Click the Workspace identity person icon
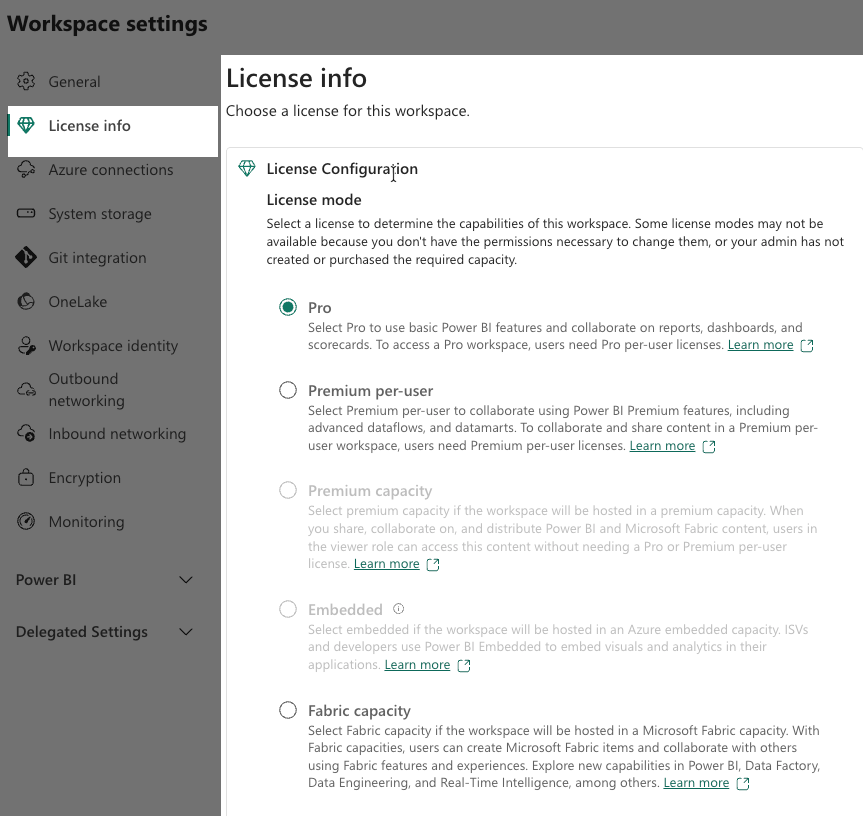The image size is (863, 816). (x=26, y=346)
